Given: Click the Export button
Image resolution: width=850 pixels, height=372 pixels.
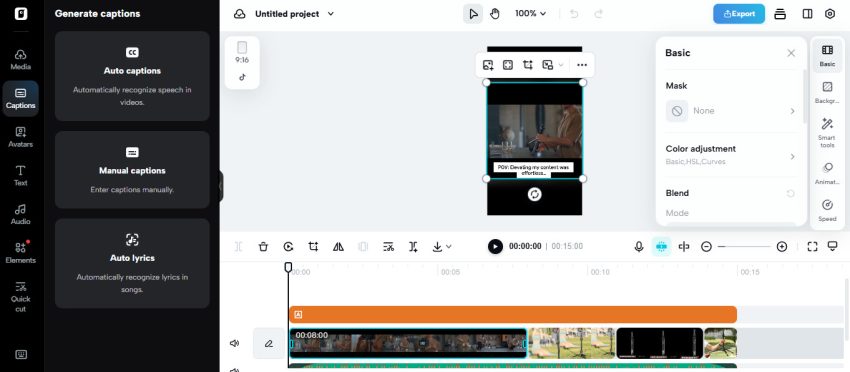Looking at the screenshot, I should [739, 14].
